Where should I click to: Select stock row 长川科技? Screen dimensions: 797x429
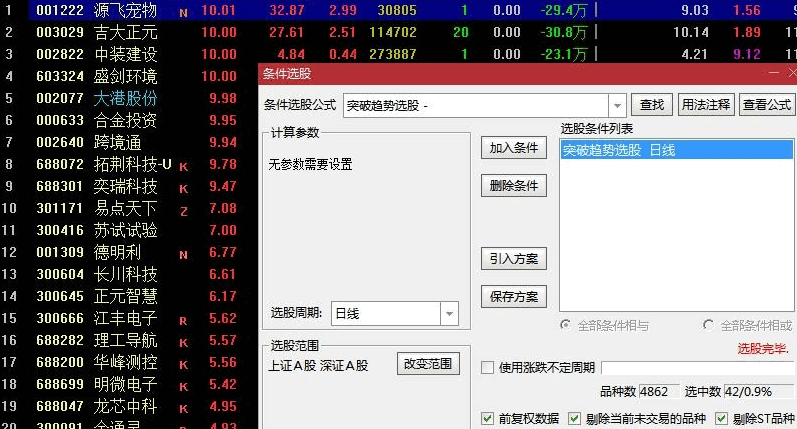click(x=126, y=274)
